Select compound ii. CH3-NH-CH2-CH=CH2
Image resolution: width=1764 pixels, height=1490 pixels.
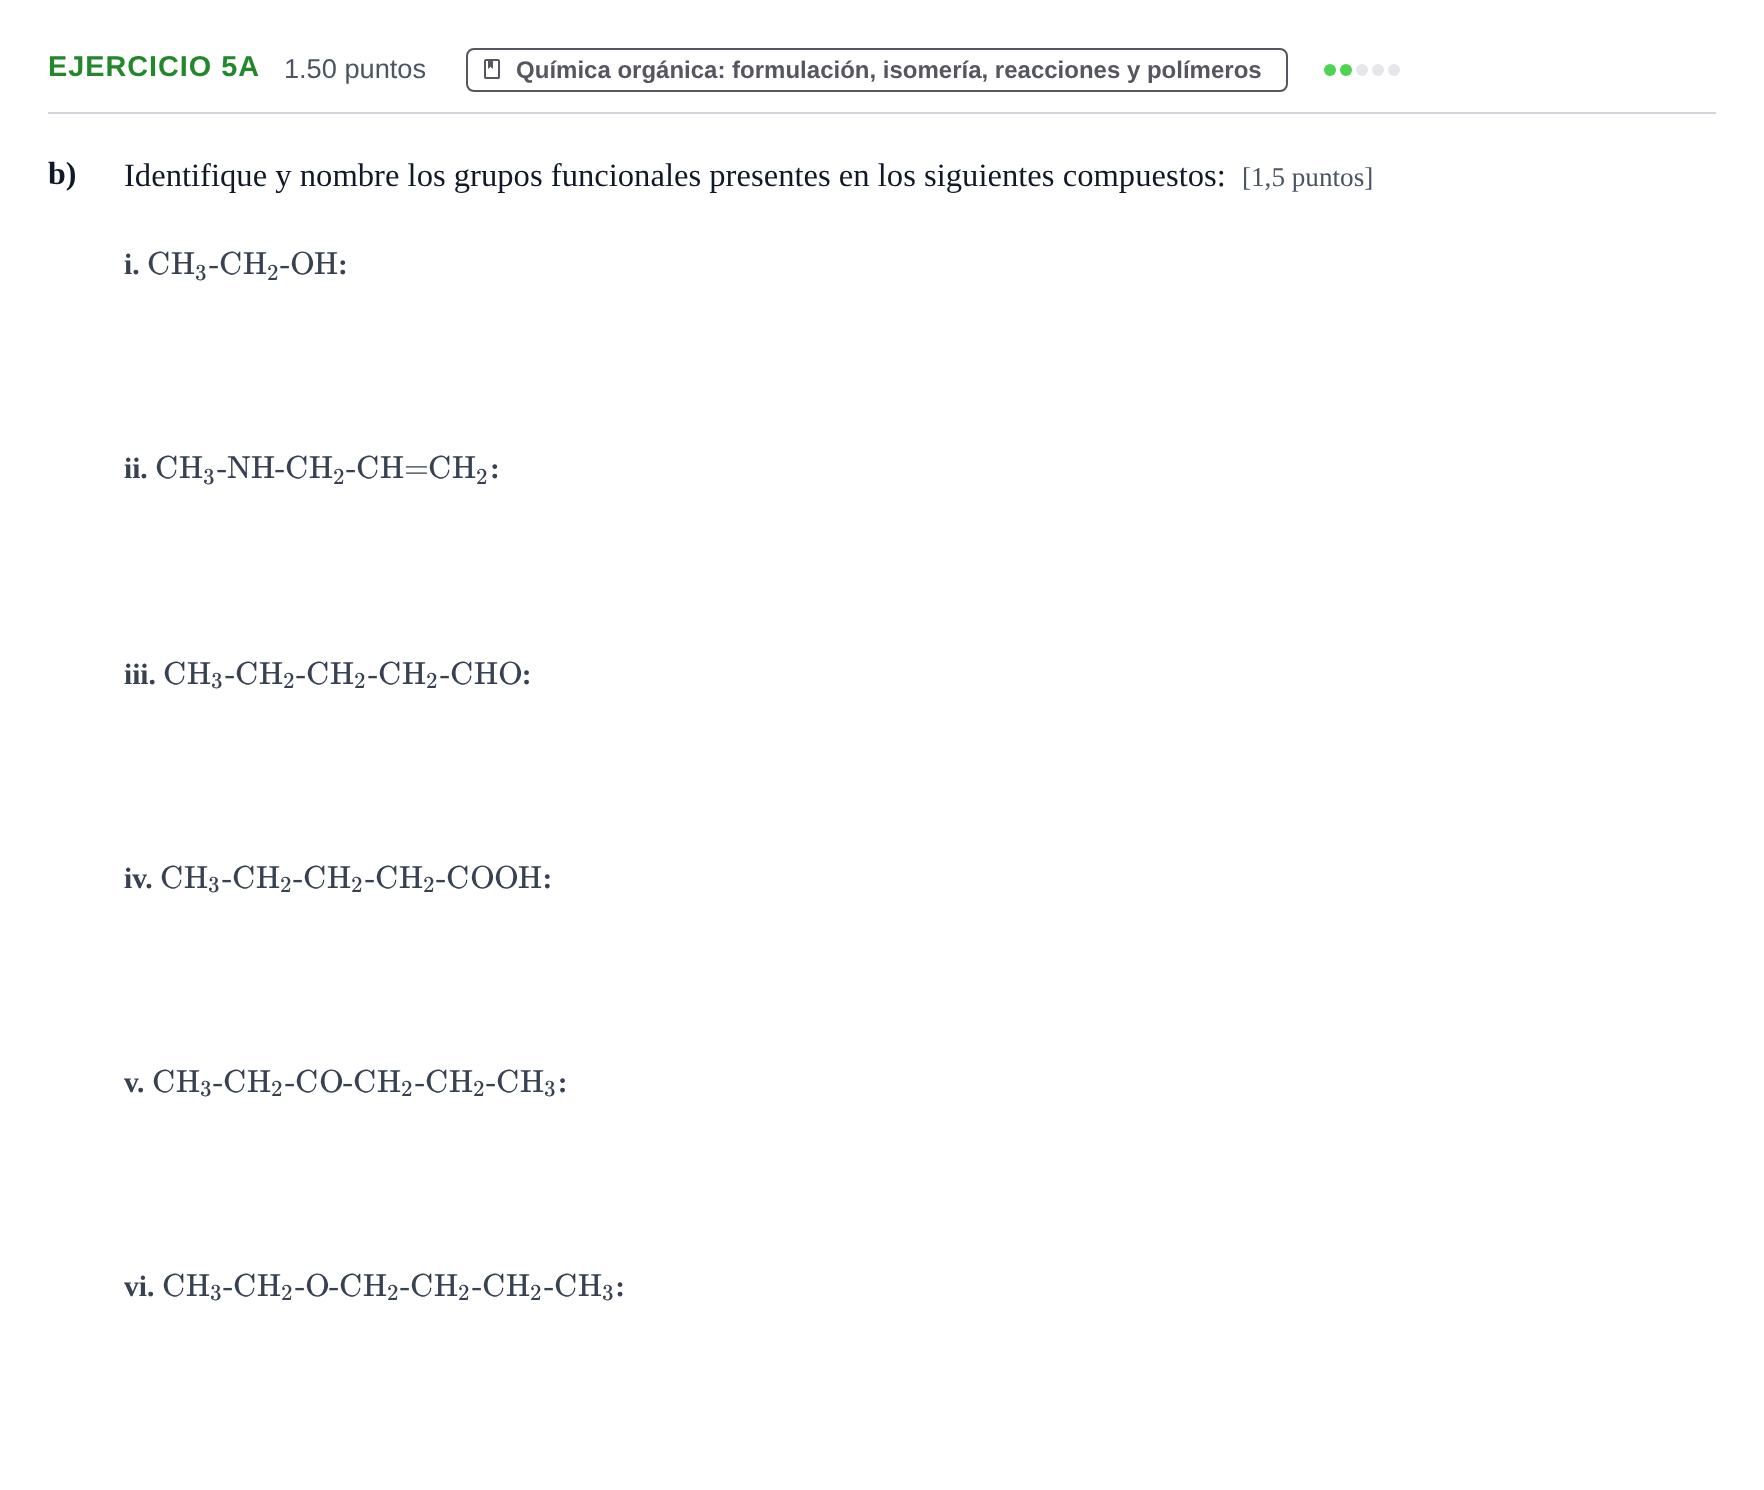[312, 469]
